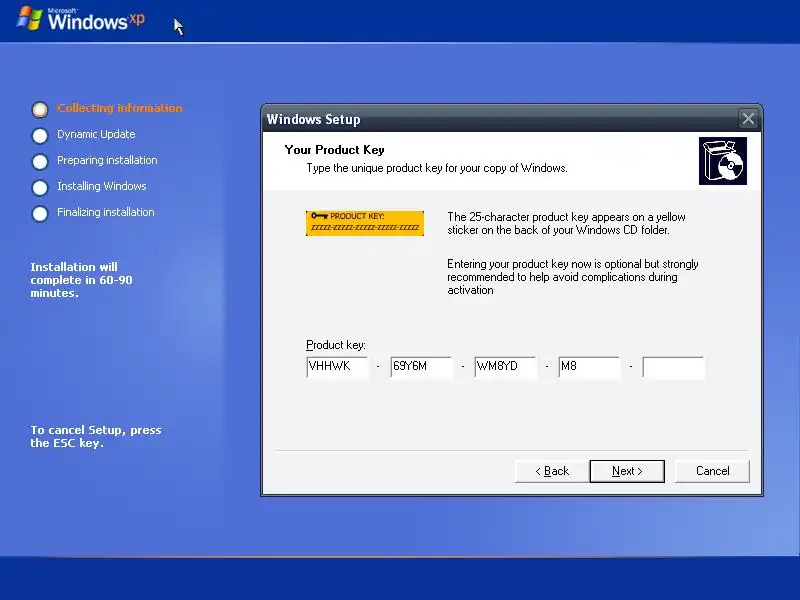Screen dimensions: 800x600
Task: Click 'Entering your product key now is optional' paragraph
Action: [572, 277]
